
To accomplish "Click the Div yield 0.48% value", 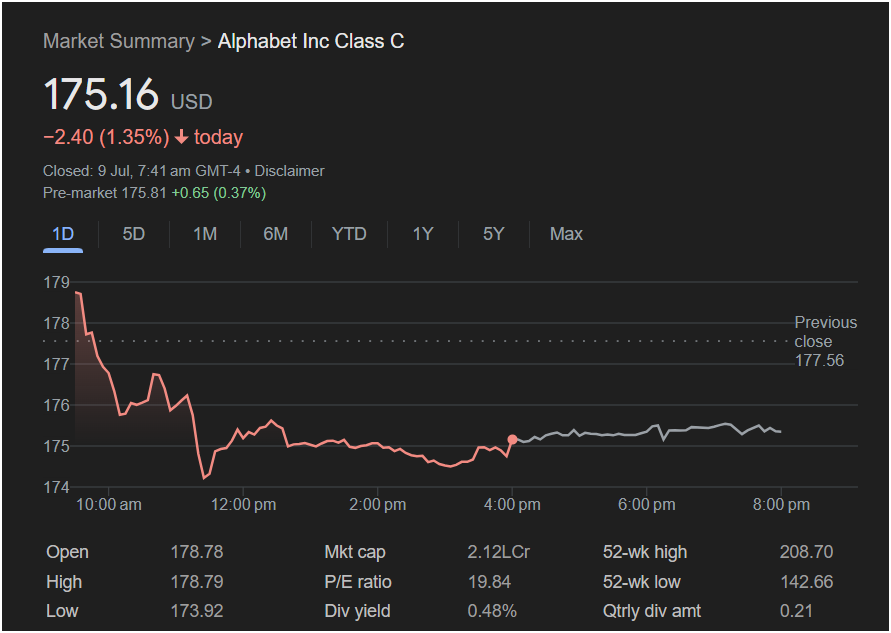I will point(492,611).
